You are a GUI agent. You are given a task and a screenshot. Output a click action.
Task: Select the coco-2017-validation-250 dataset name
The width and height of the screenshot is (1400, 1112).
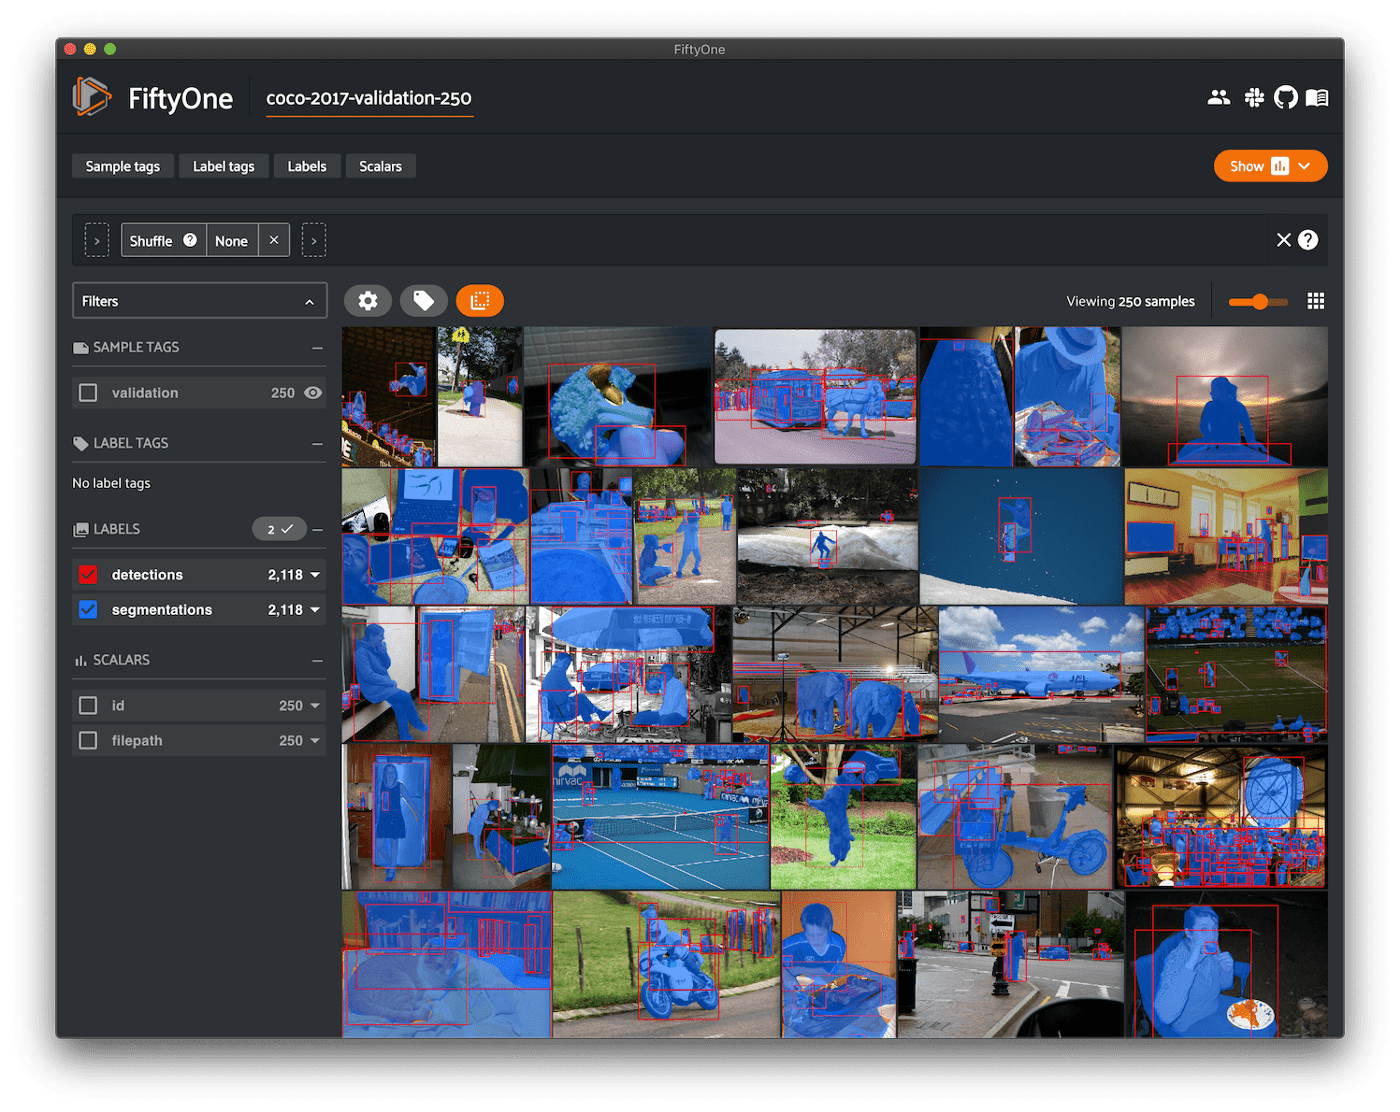(369, 98)
